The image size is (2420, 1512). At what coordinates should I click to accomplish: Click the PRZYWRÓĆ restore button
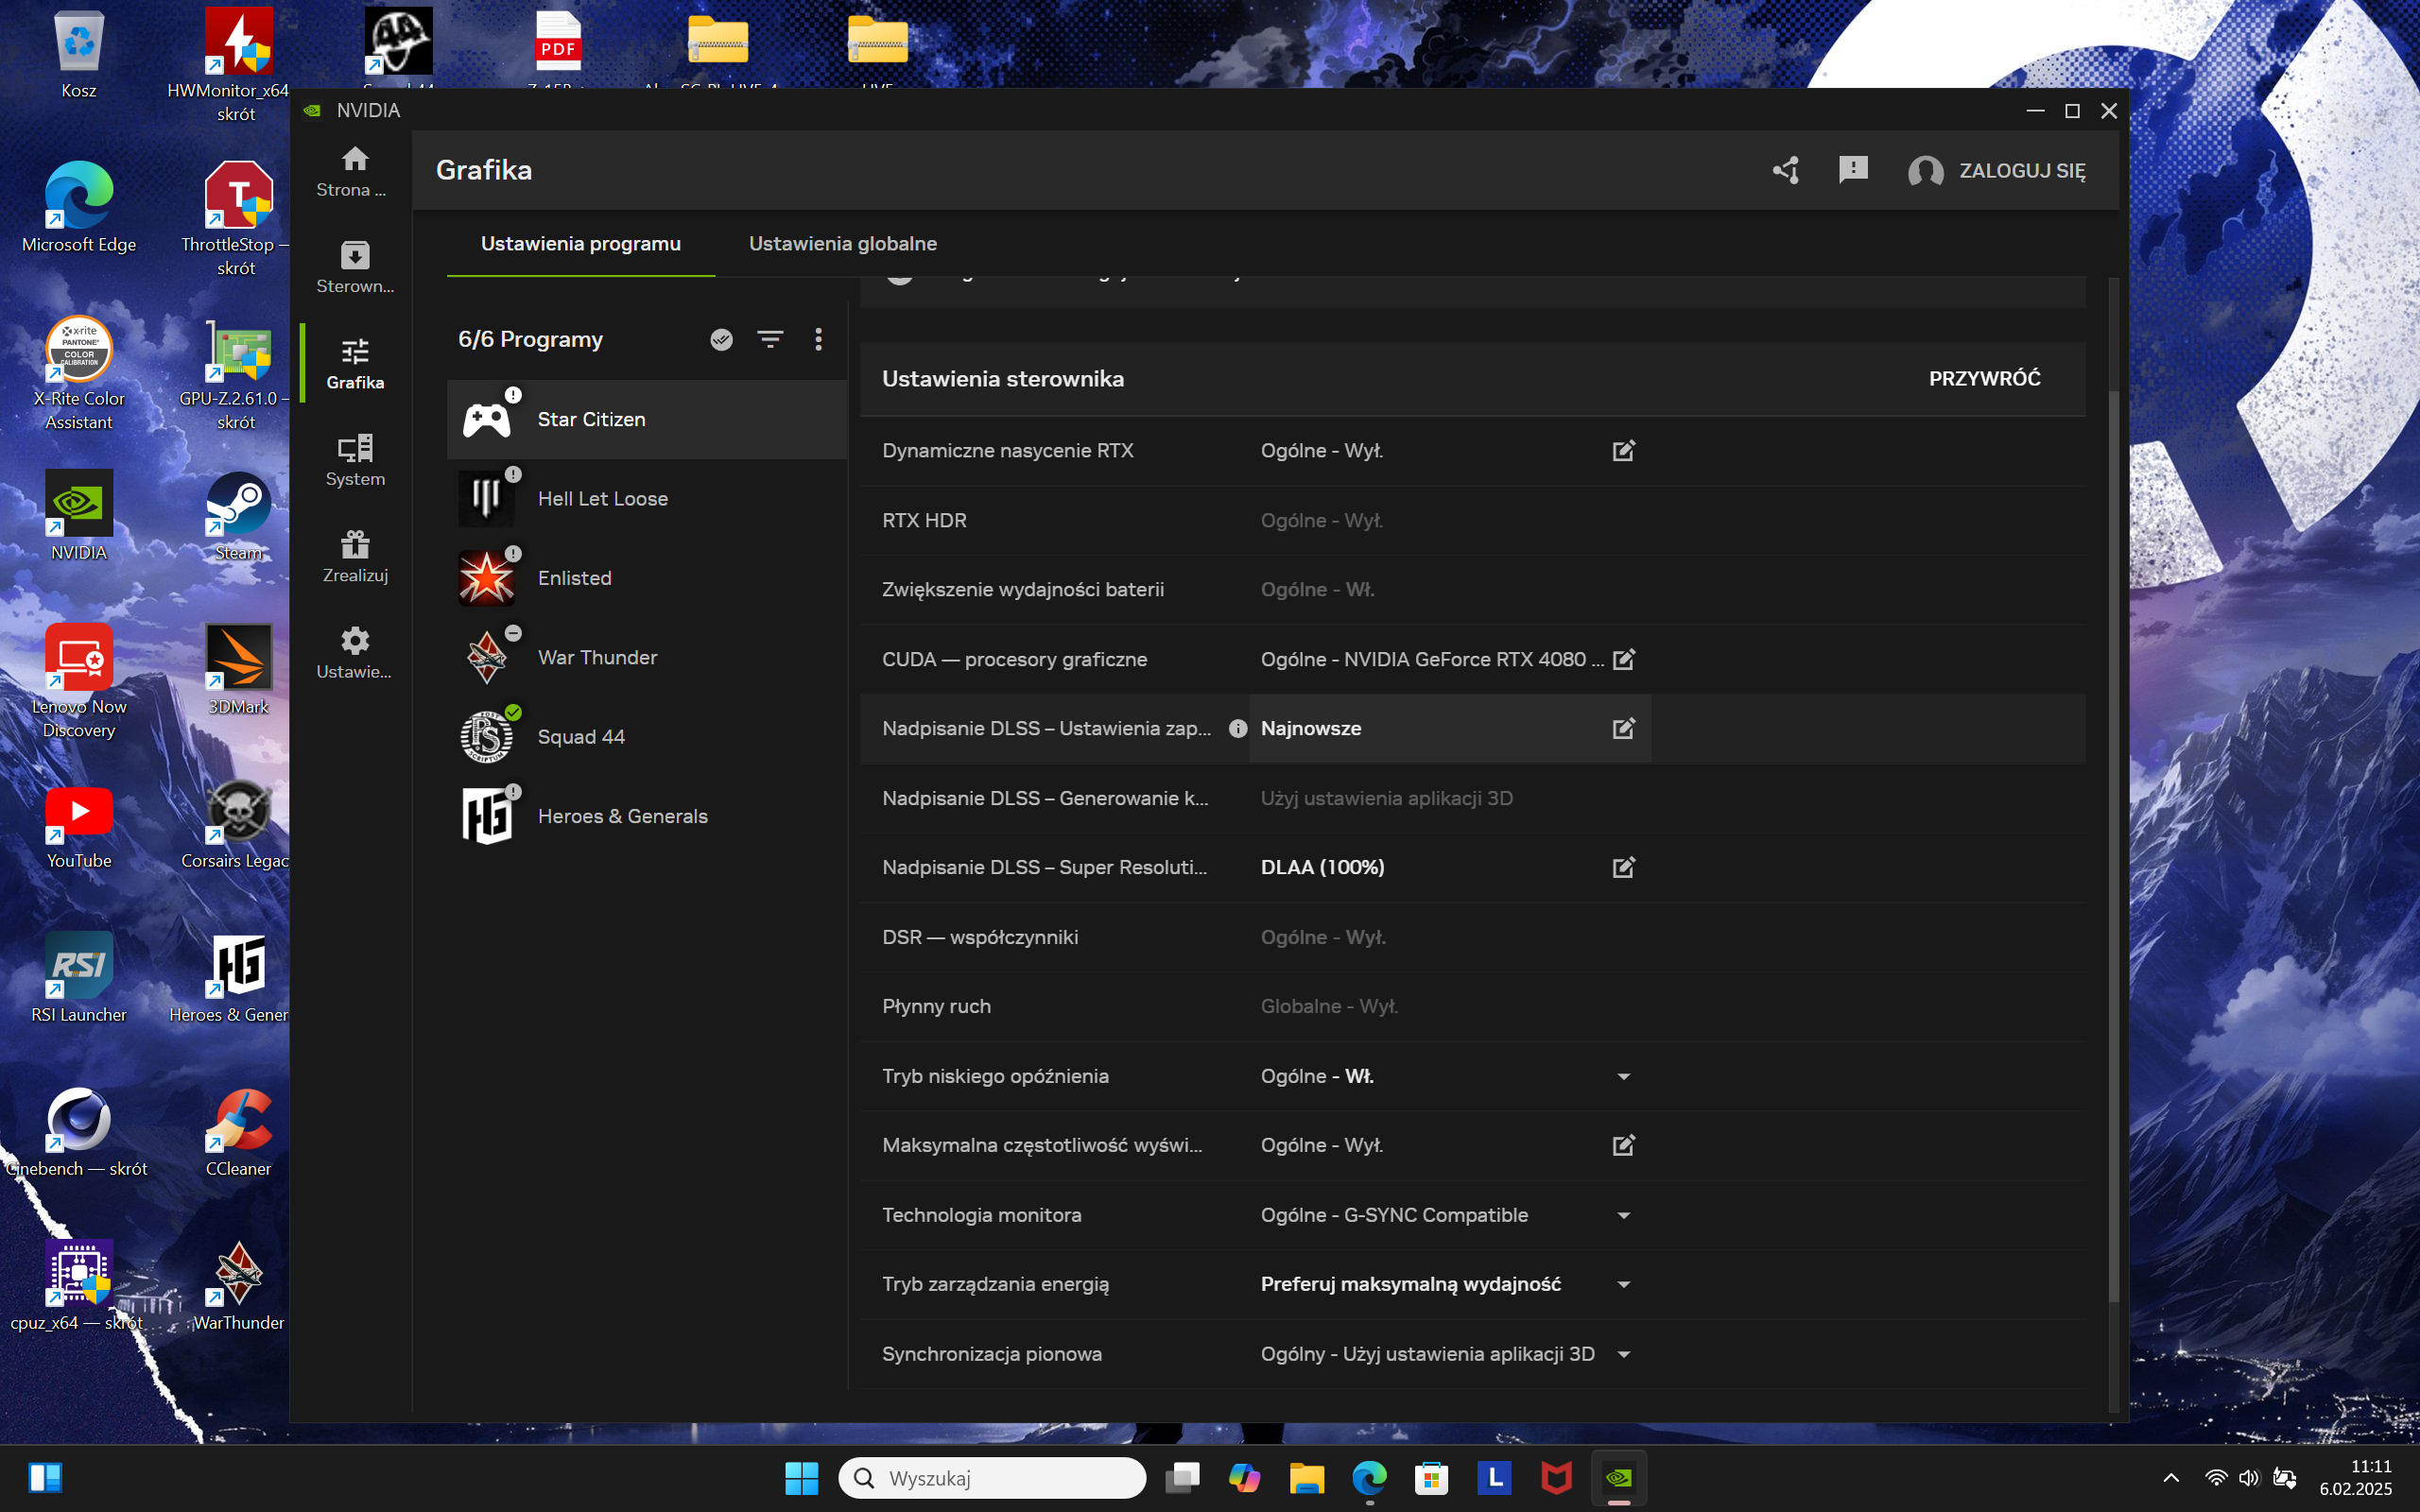1984,379
